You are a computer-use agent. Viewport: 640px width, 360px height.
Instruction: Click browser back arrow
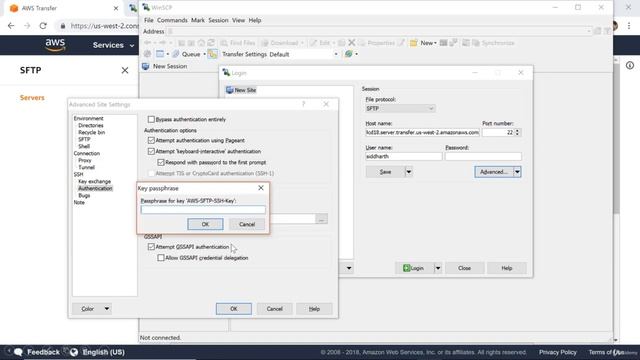coord(11,26)
